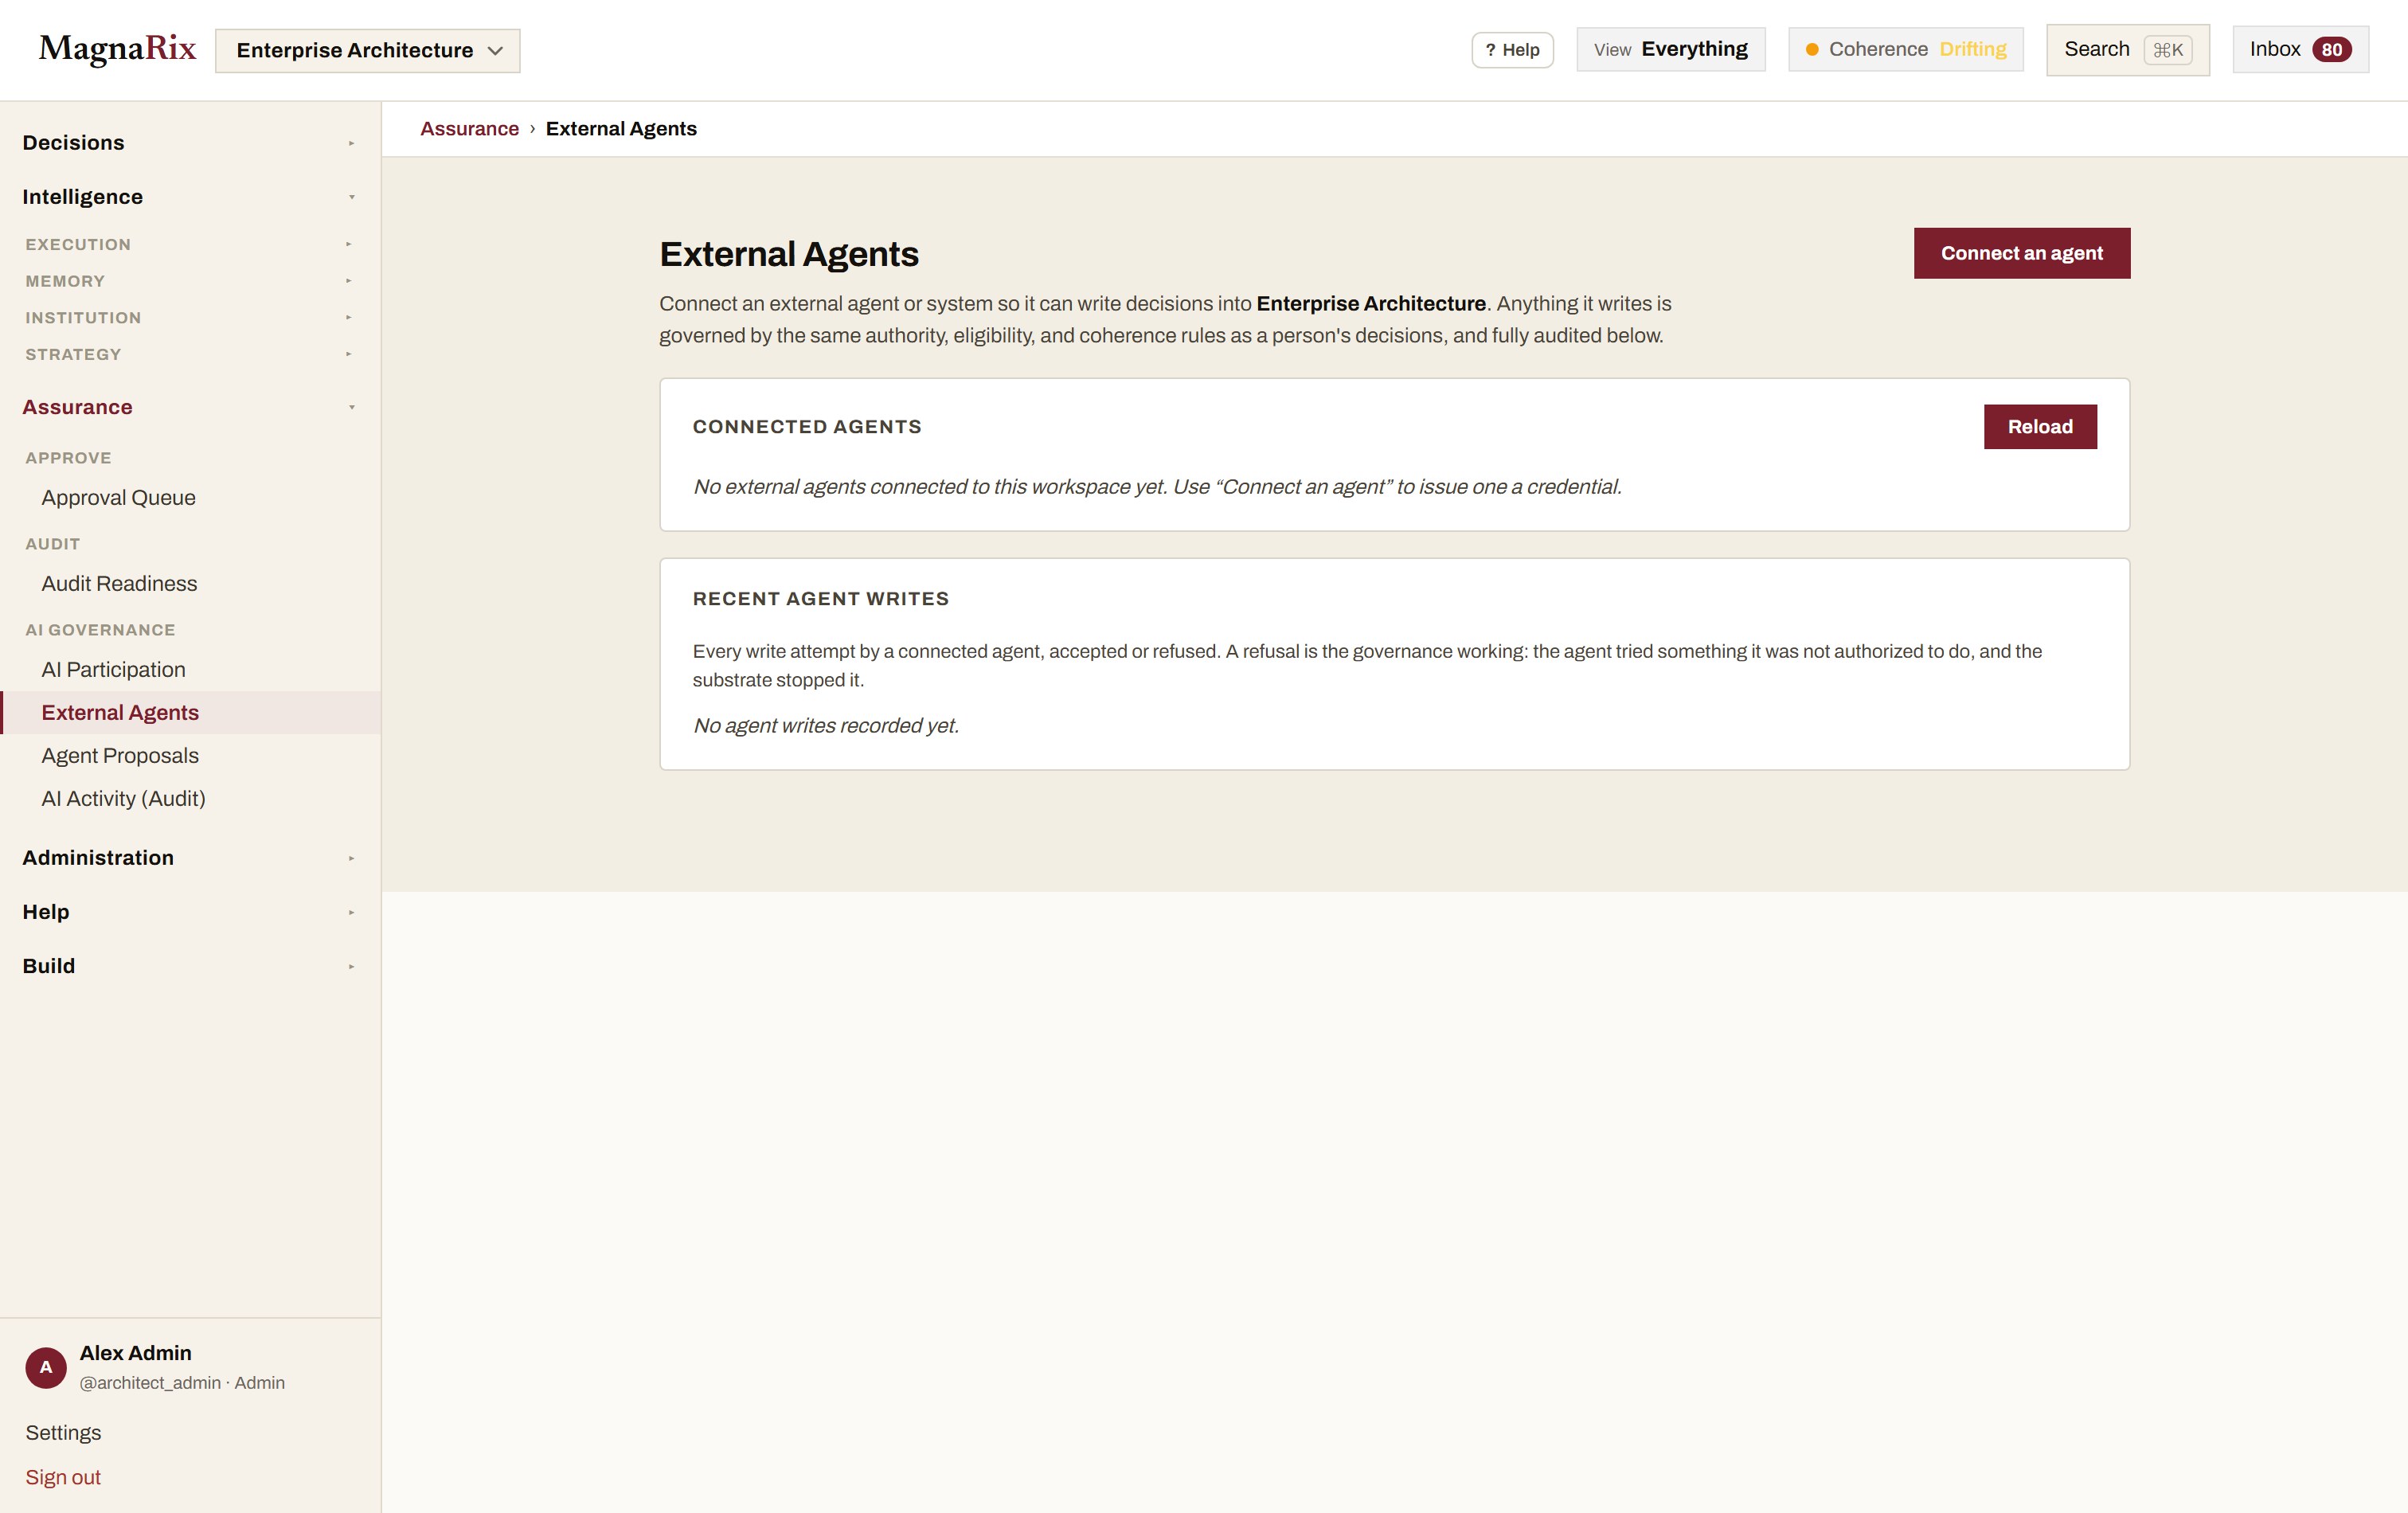The image size is (2408, 1513).
Task: Expand the INSTITUTION subsection
Action: coord(190,317)
